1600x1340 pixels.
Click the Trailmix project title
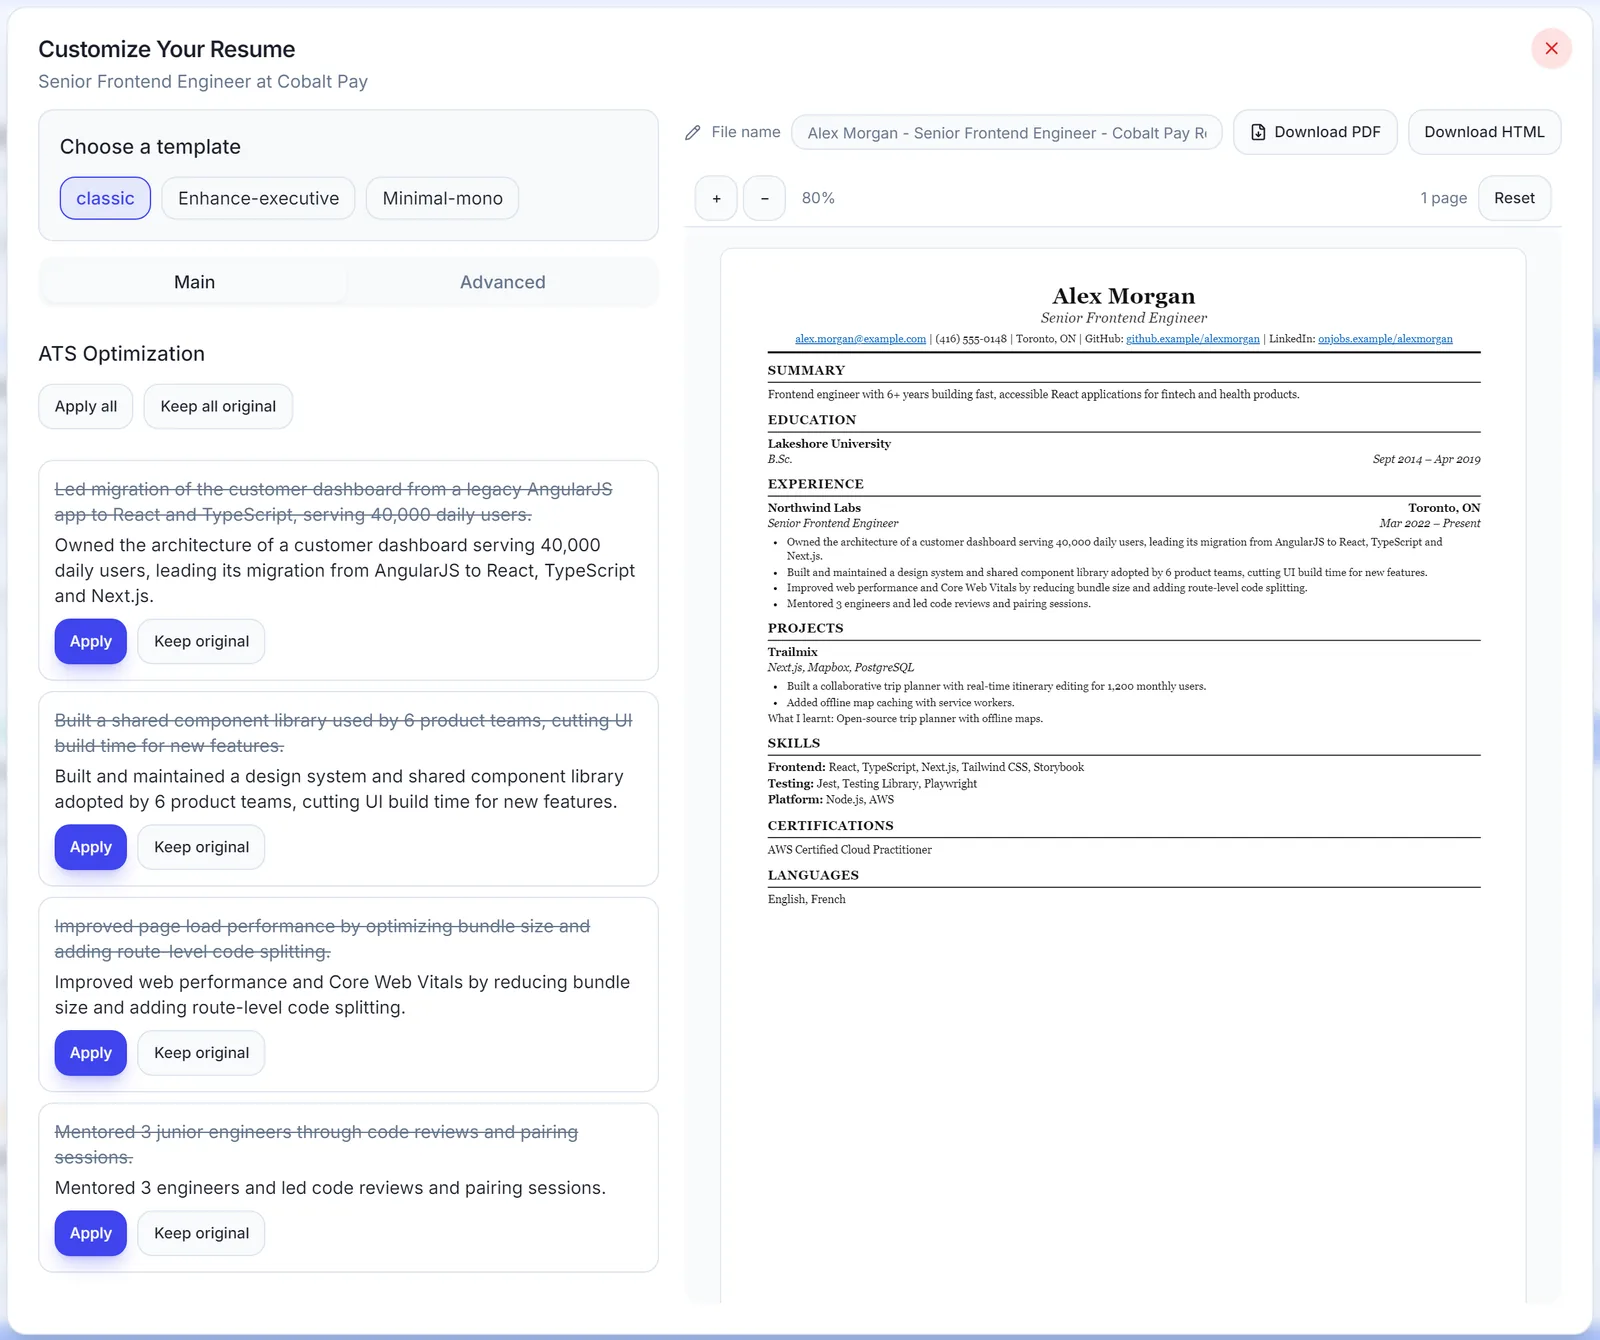(793, 652)
